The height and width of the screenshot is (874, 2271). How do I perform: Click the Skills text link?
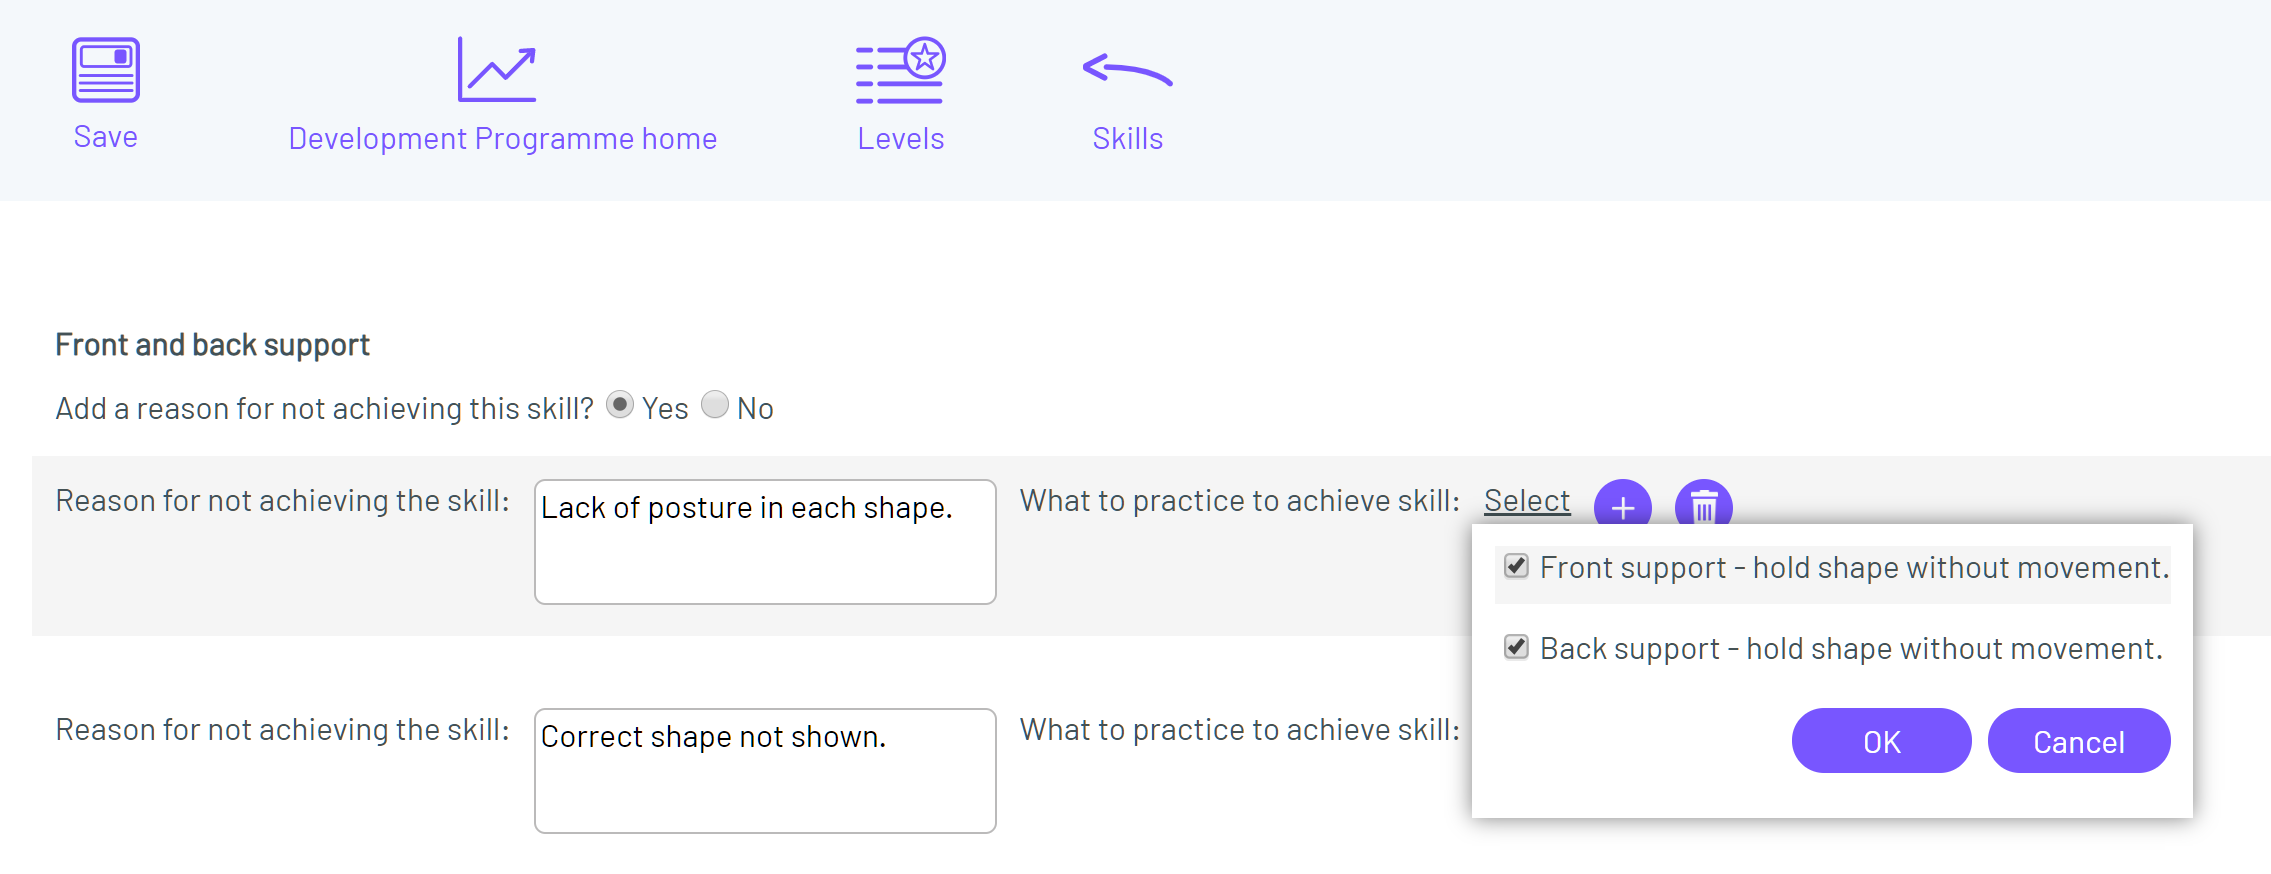click(1128, 138)
